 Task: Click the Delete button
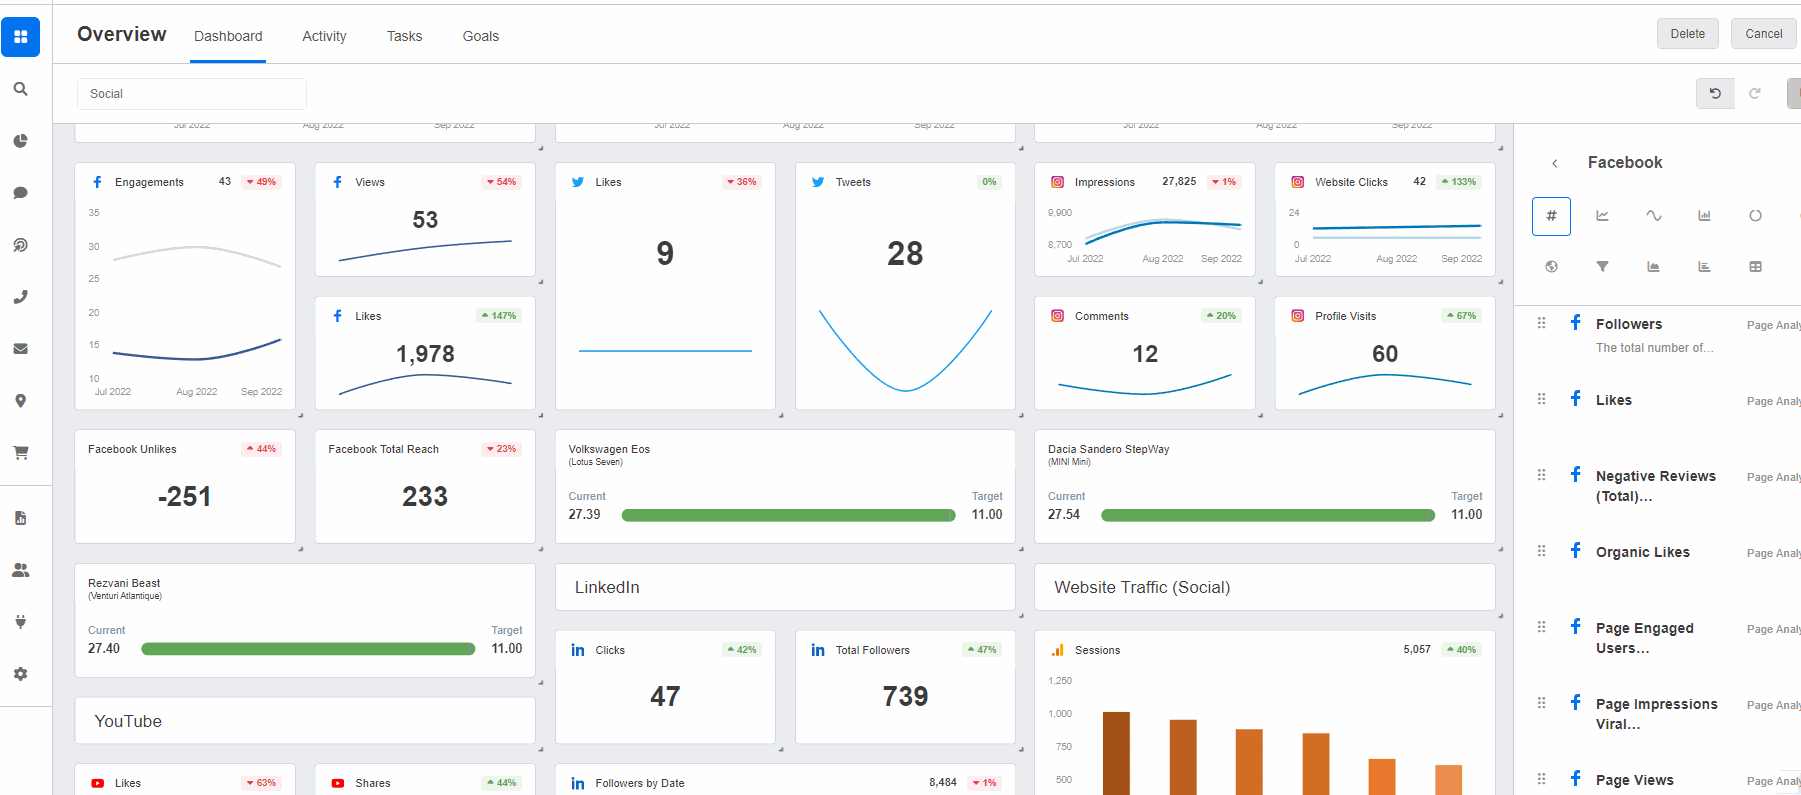[x=1687, y=34]
